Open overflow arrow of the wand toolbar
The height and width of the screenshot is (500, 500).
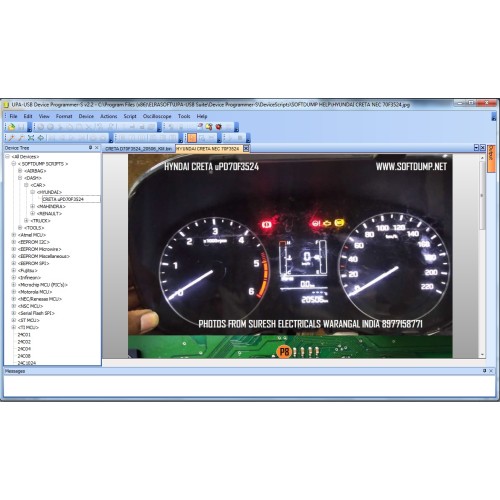(x=111, y=138)
